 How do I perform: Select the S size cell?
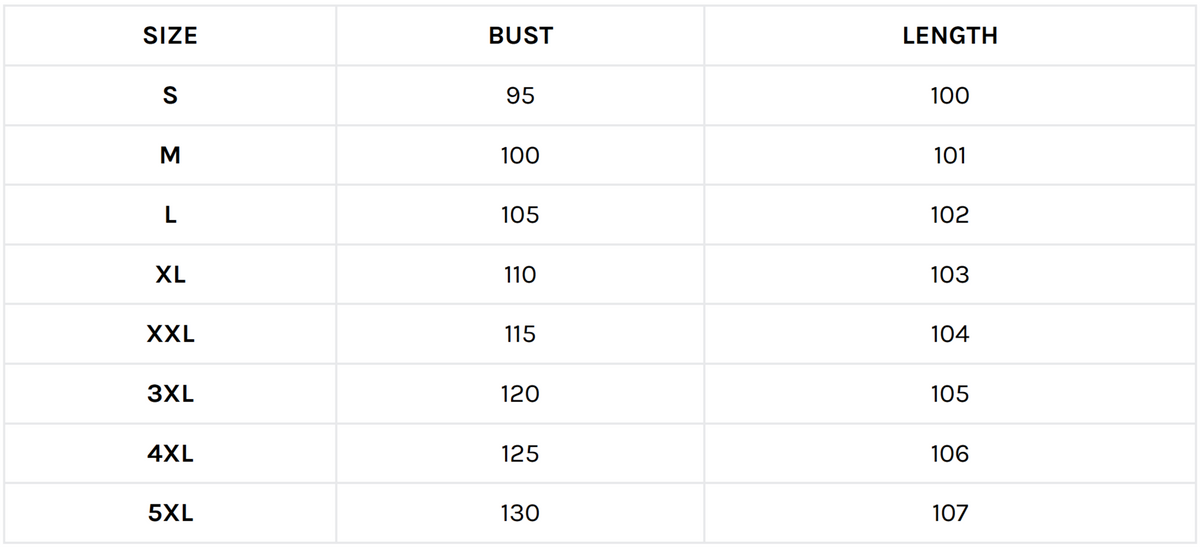coord(170,96)
